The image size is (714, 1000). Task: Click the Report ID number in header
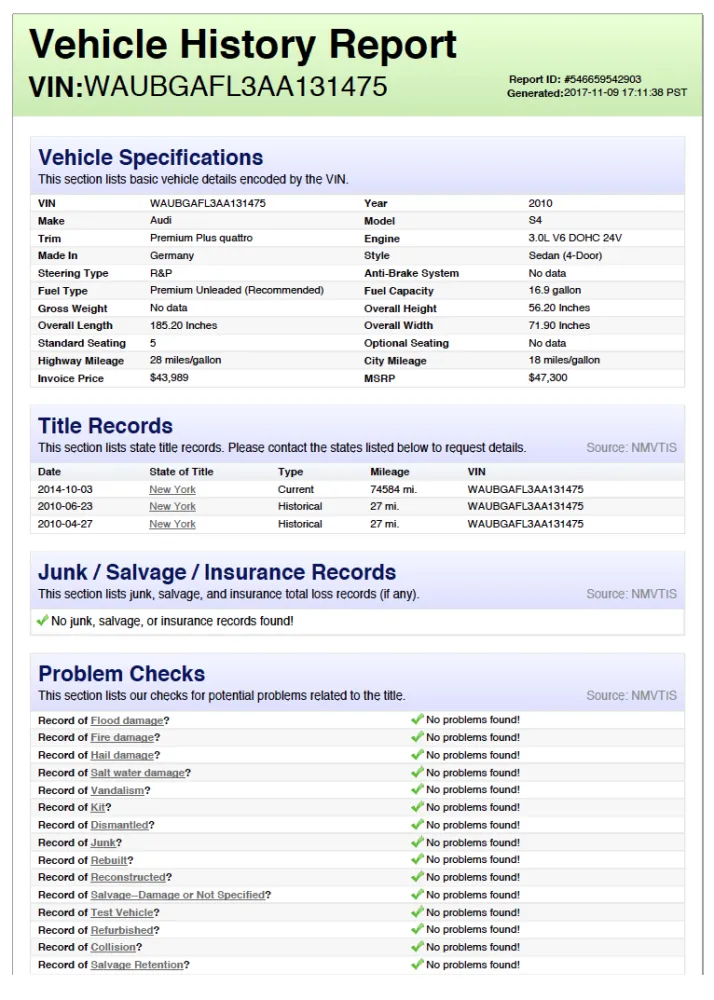[x=602, y=79]
